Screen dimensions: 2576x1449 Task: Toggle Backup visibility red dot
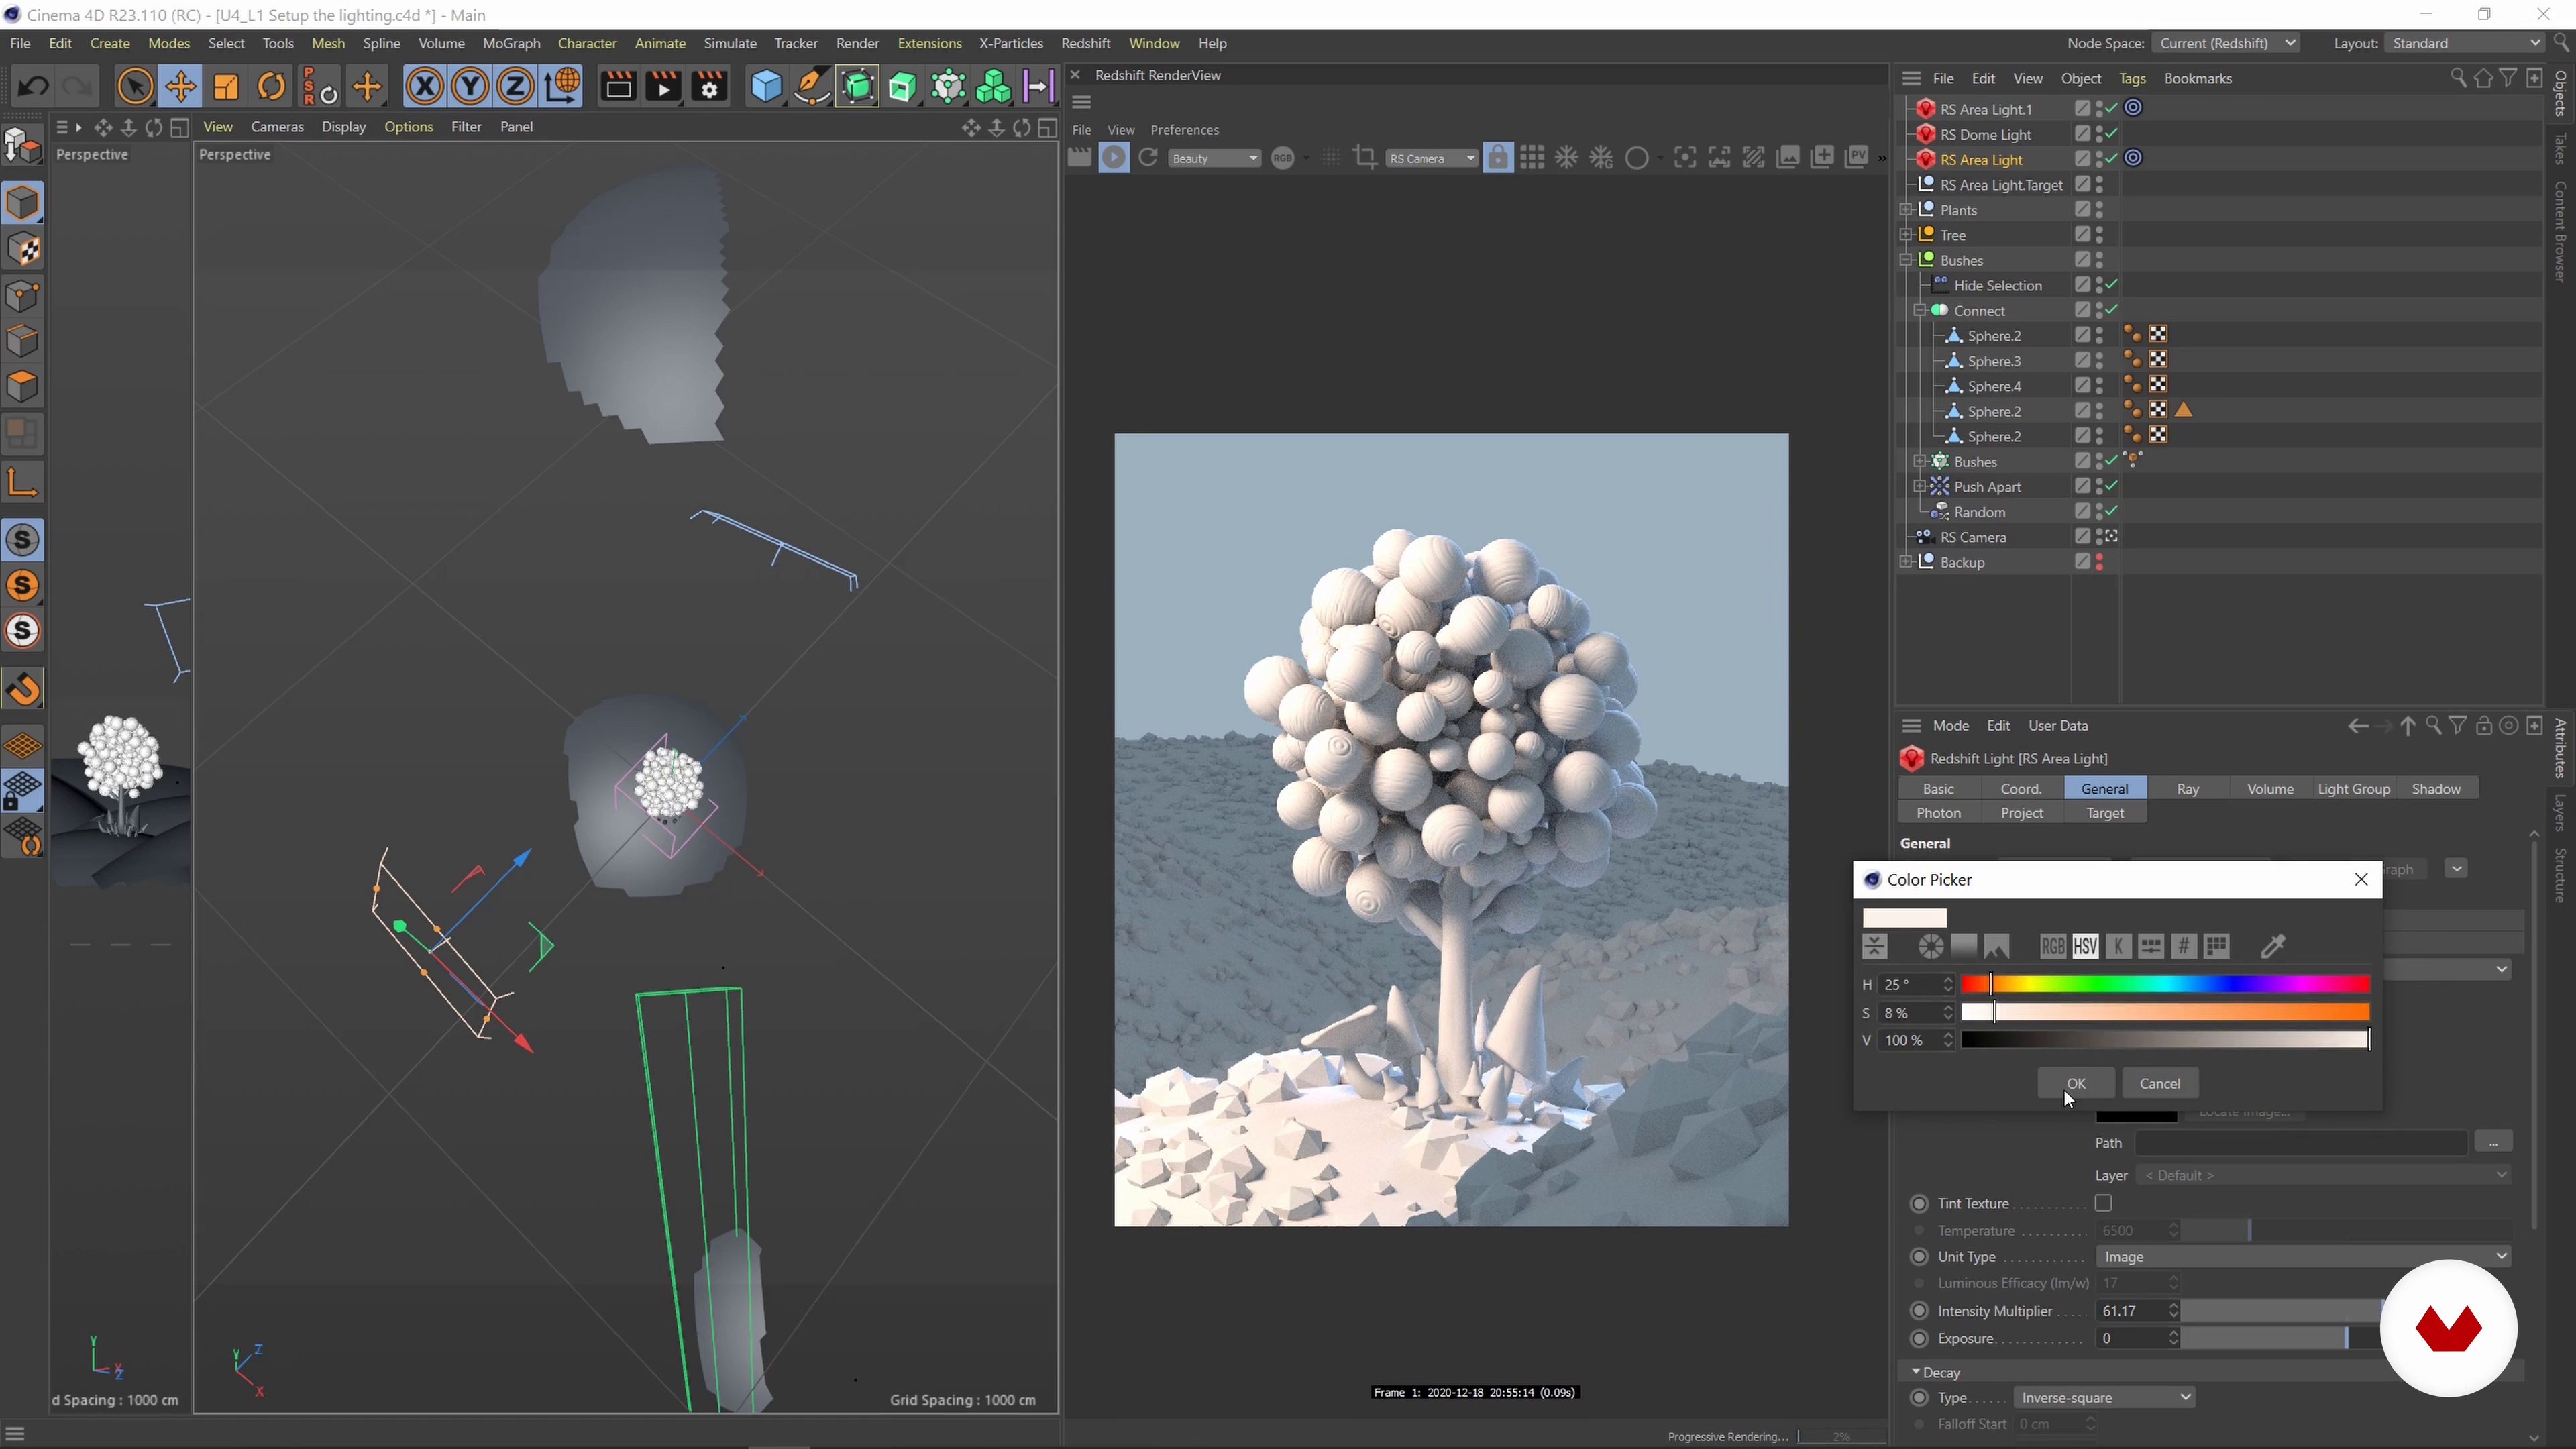2099,562
